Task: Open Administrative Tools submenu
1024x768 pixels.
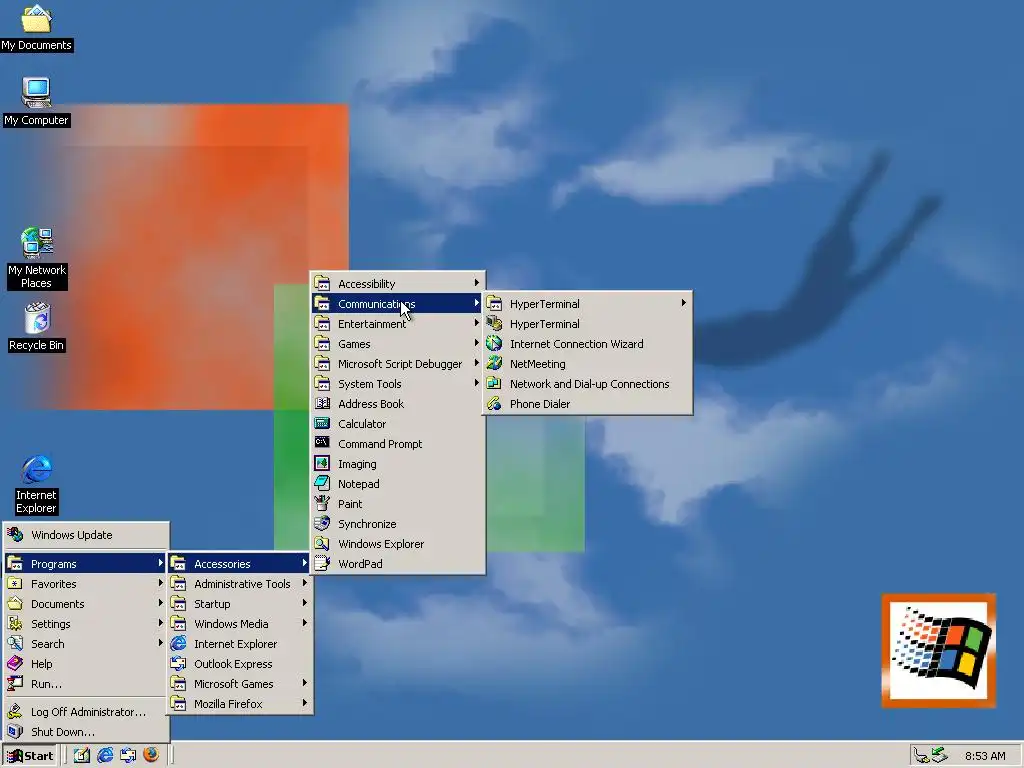Action: pos(240,584)
